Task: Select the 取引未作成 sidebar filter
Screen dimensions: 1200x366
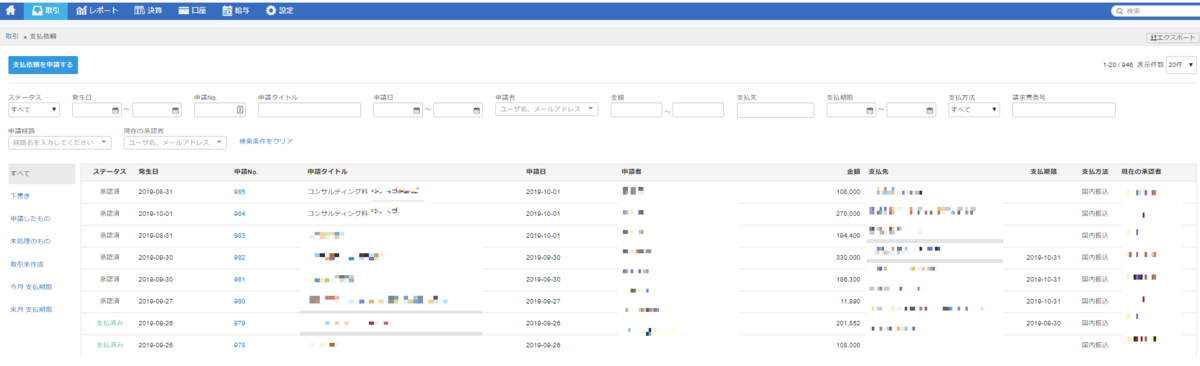Action: 27,264
